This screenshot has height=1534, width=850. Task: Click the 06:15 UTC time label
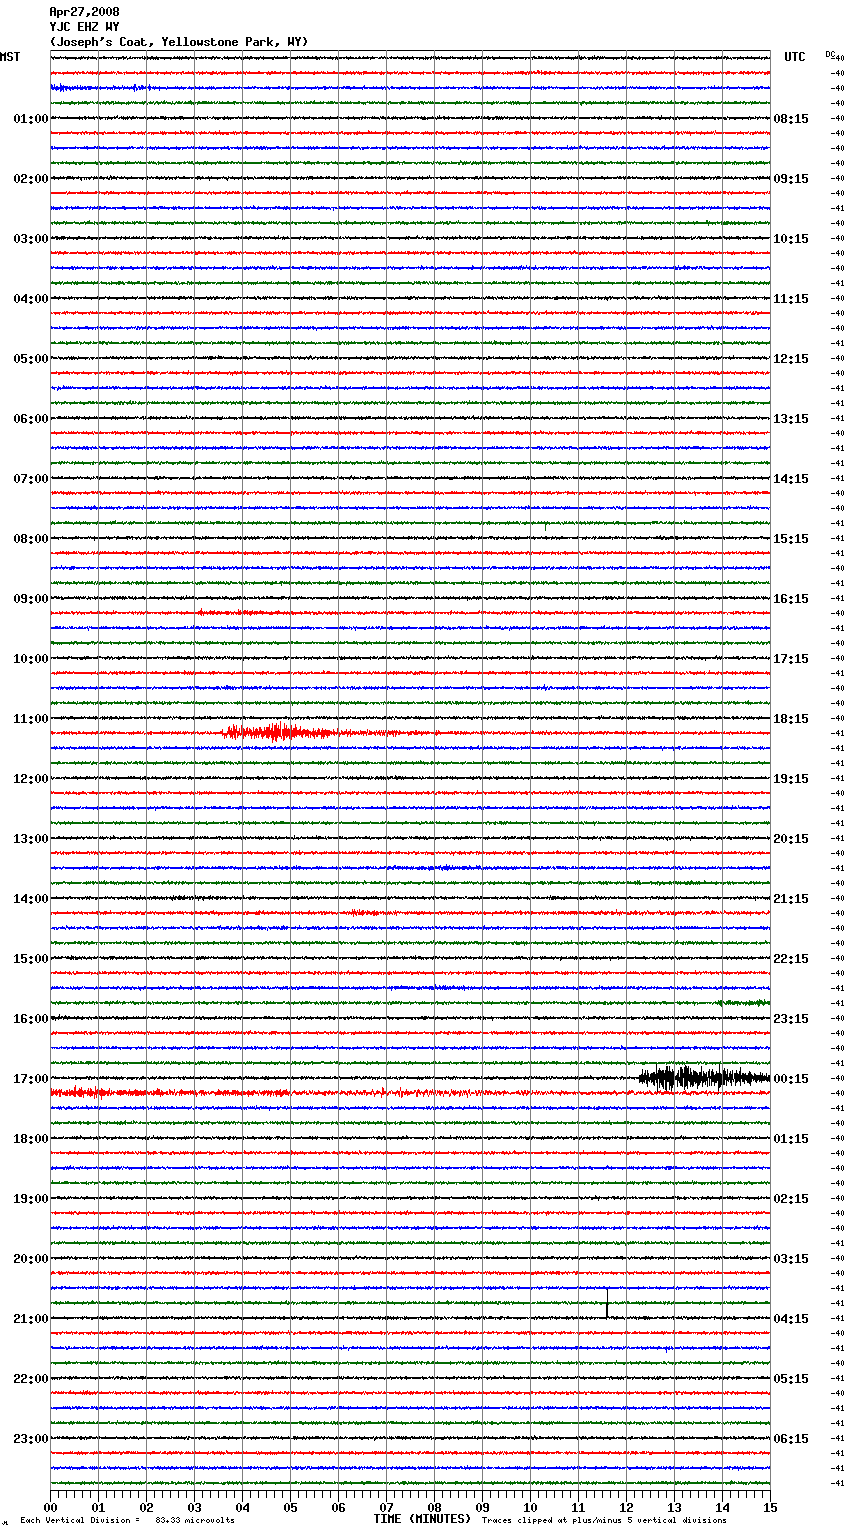tap(791, 1439)
